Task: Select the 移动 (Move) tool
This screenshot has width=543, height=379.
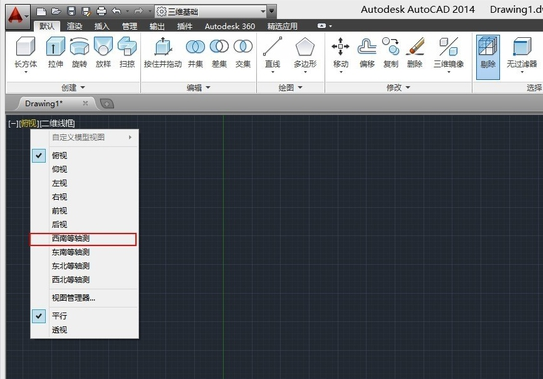Action: tap(340, 52)
